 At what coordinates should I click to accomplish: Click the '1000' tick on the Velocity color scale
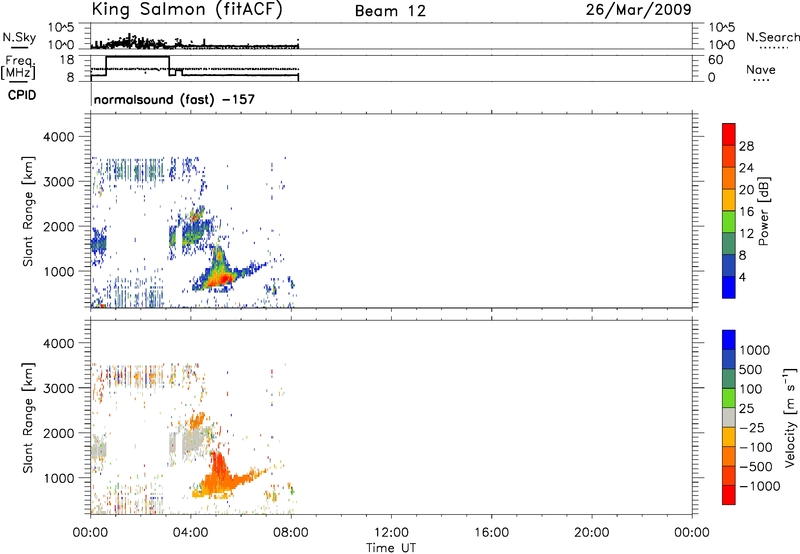click(755, 350)
